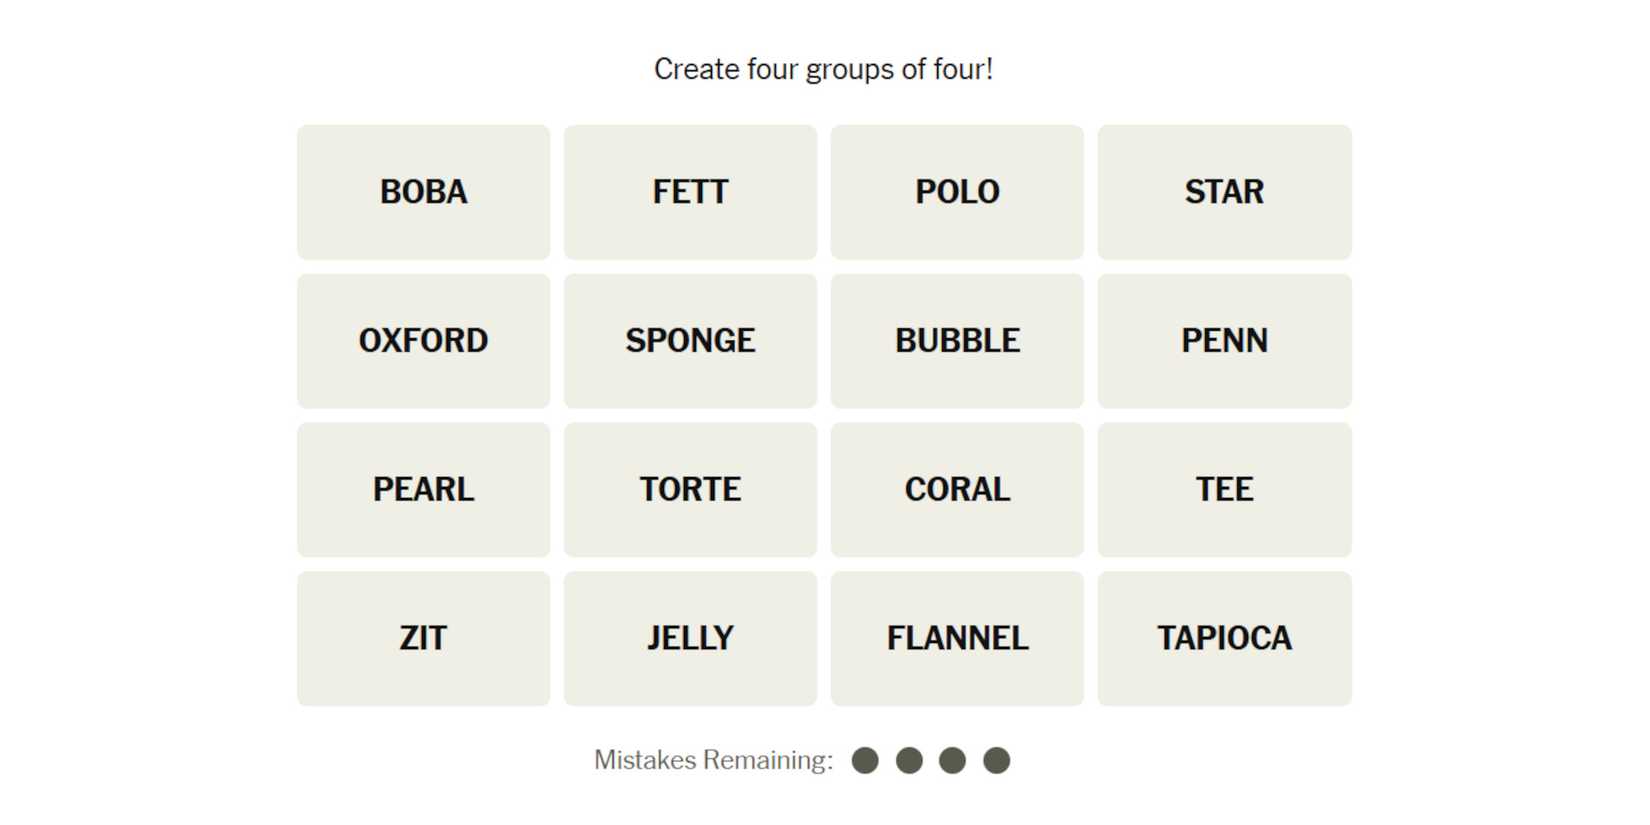1650x825 pixels.
Task: Select the BUBBLE word tile
Action: 957,341
